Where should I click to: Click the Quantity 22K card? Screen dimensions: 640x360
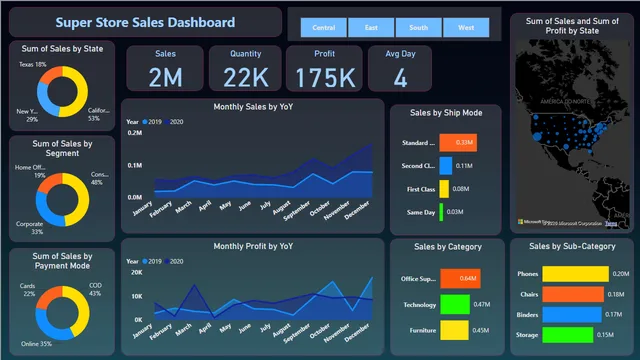pos(245,69)
